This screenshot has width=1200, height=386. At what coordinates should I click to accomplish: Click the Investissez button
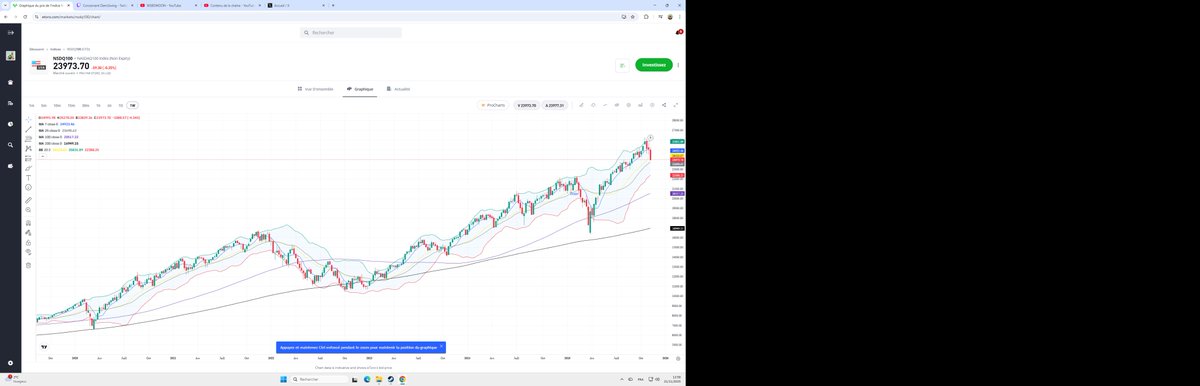tap(654, 65)
